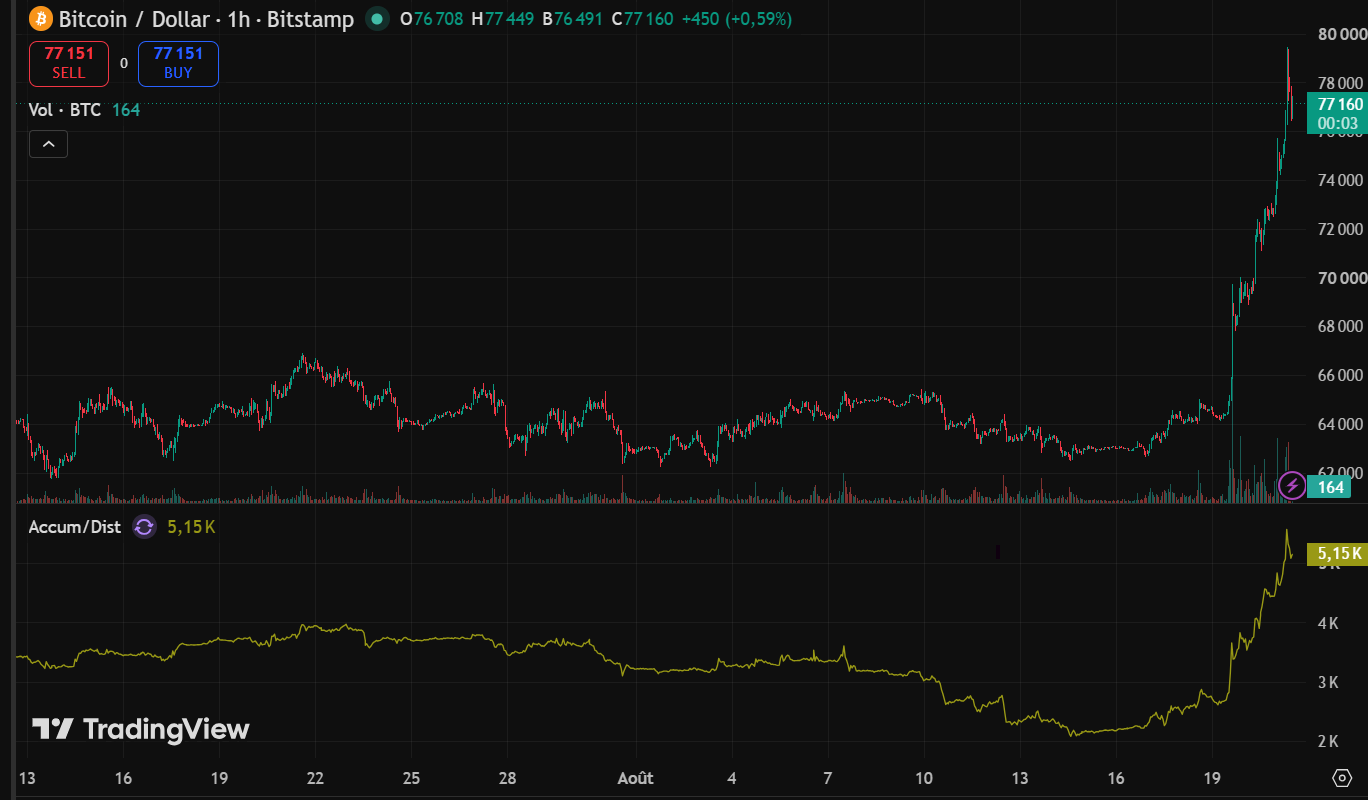Screen dimensions: 1368x800
Task: Click the close value C77 160
Action: coord(642,18)
